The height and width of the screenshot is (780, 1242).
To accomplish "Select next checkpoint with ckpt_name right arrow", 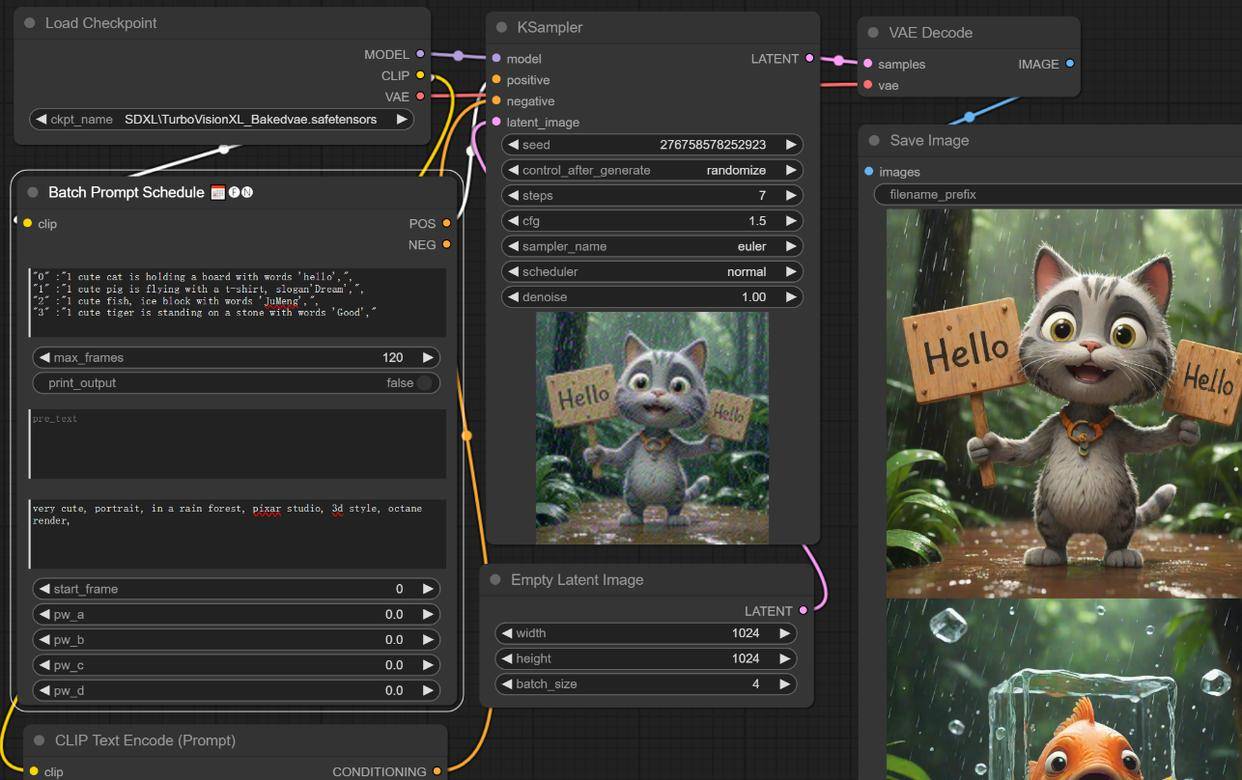I will [401, 119].
